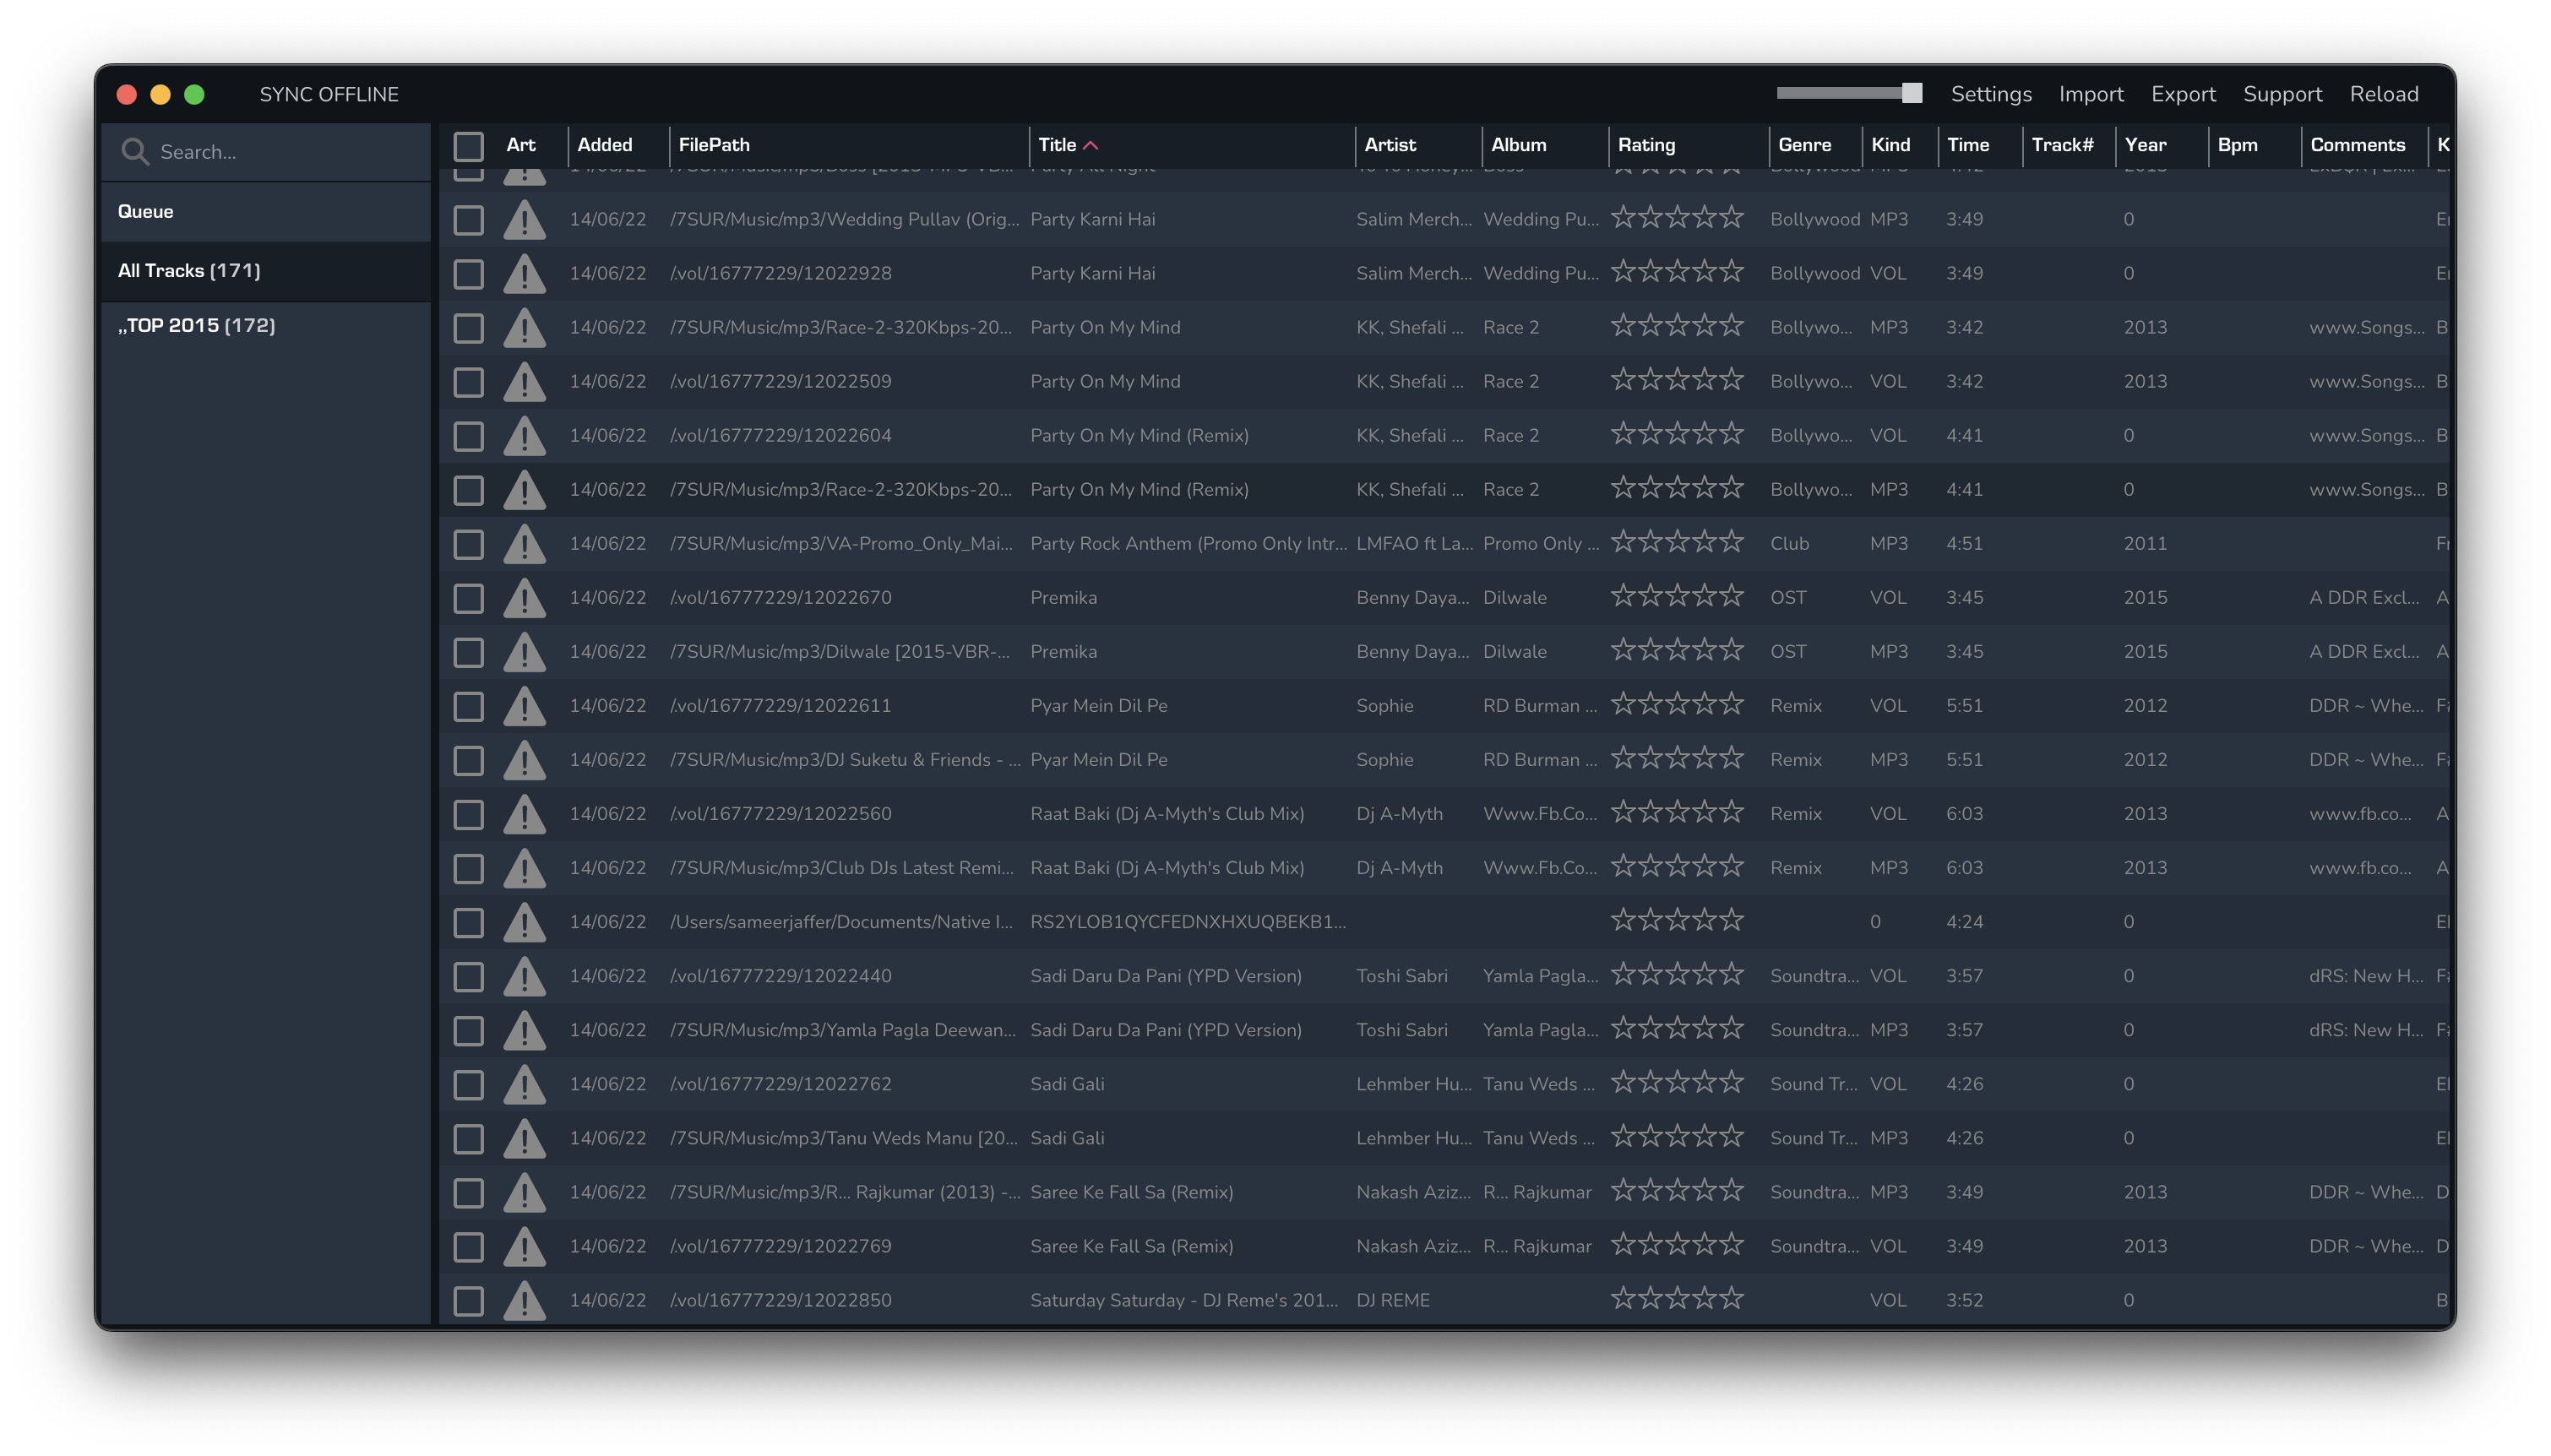Toggle the select-all checkbox in header

[x=468, y=146]
